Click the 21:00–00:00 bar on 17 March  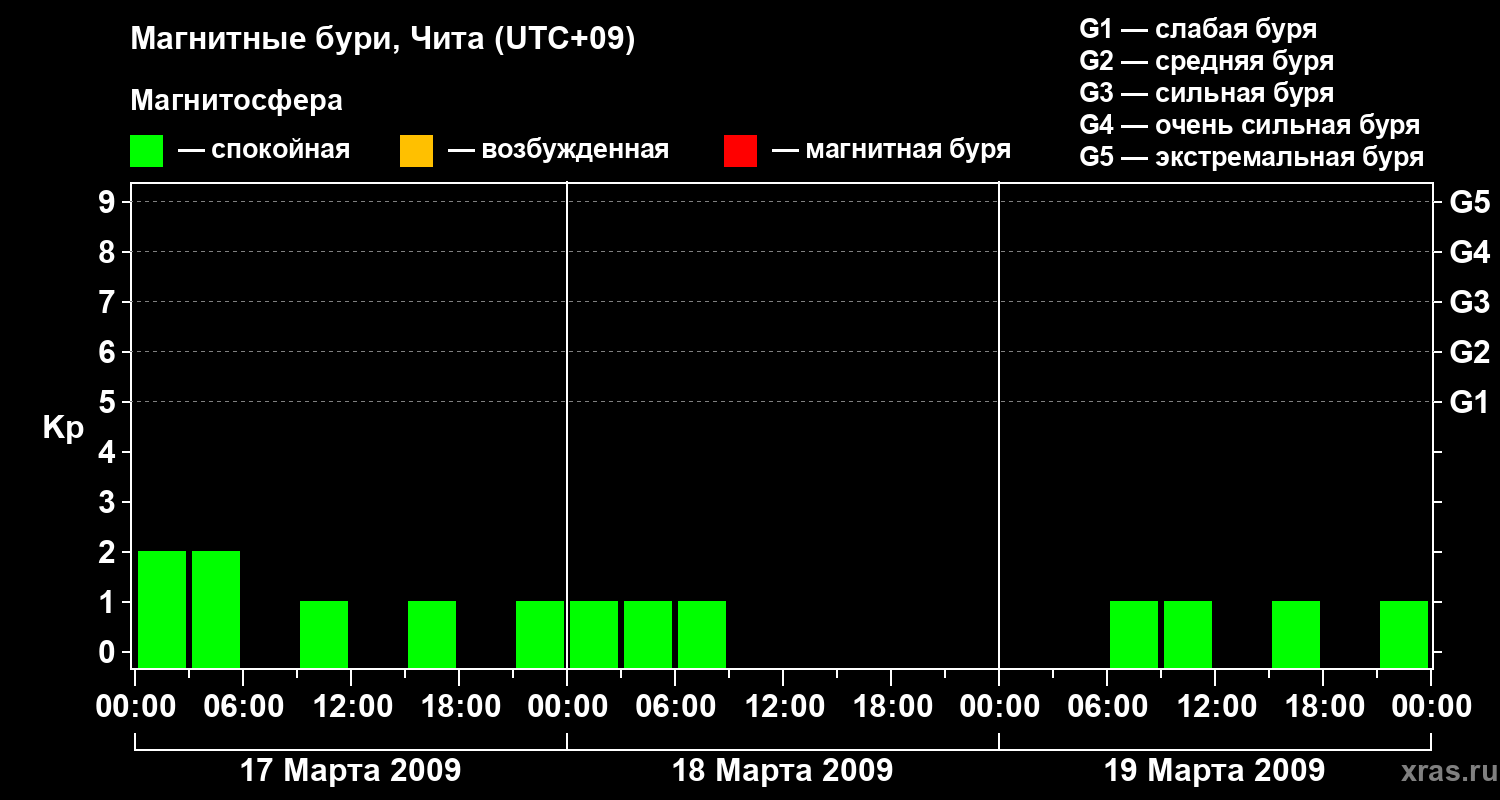point(540,634)
